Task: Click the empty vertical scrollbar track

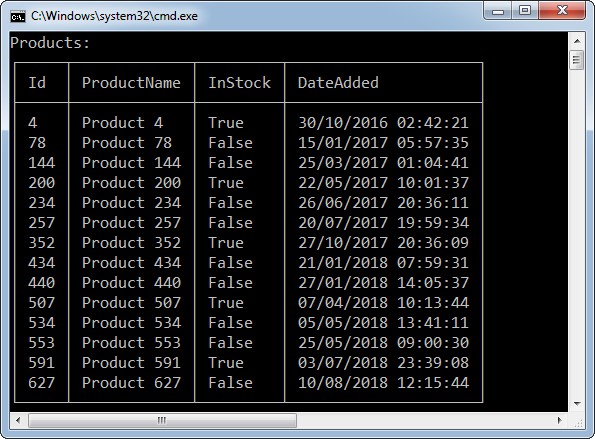Action: (577, 233)
